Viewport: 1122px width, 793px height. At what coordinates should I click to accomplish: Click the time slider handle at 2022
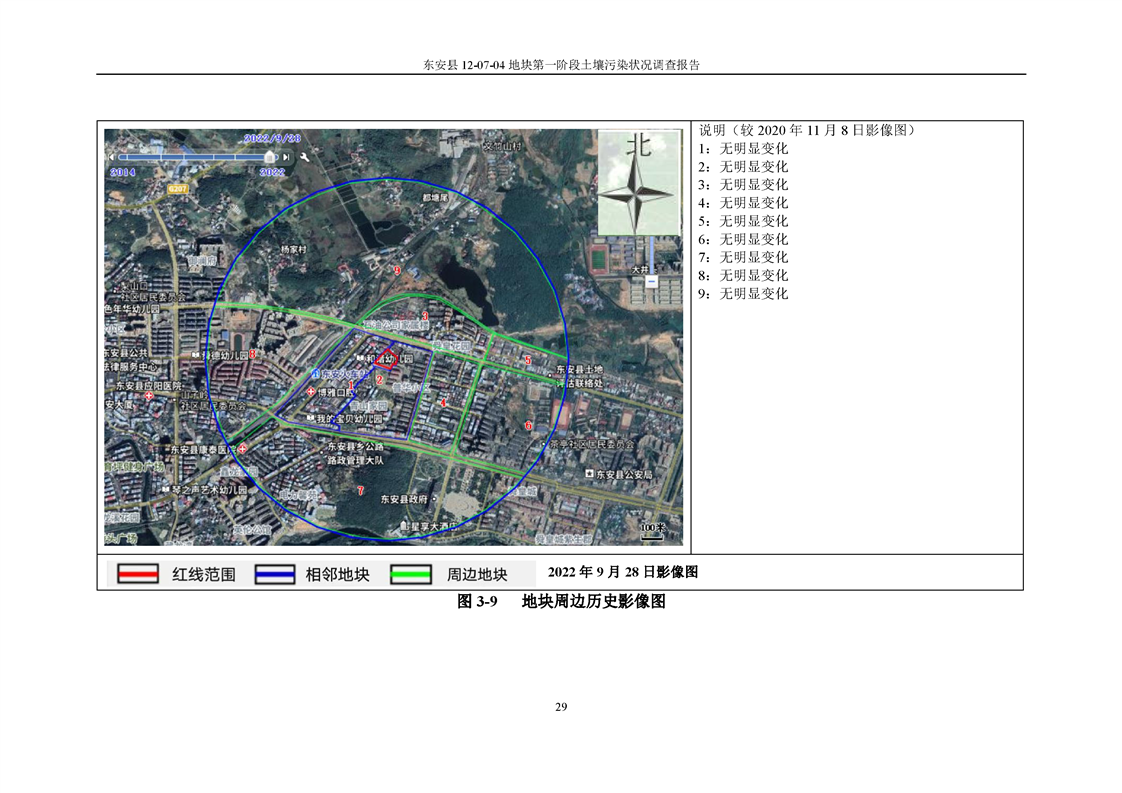coord(269,157)
